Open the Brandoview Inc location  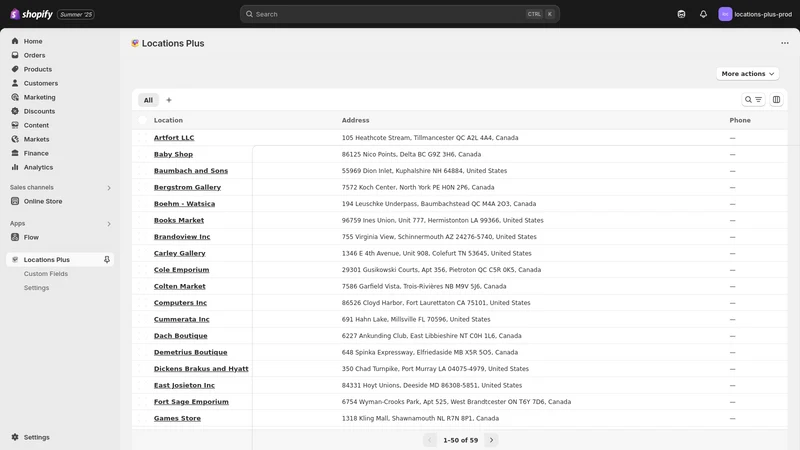point(182,237)
